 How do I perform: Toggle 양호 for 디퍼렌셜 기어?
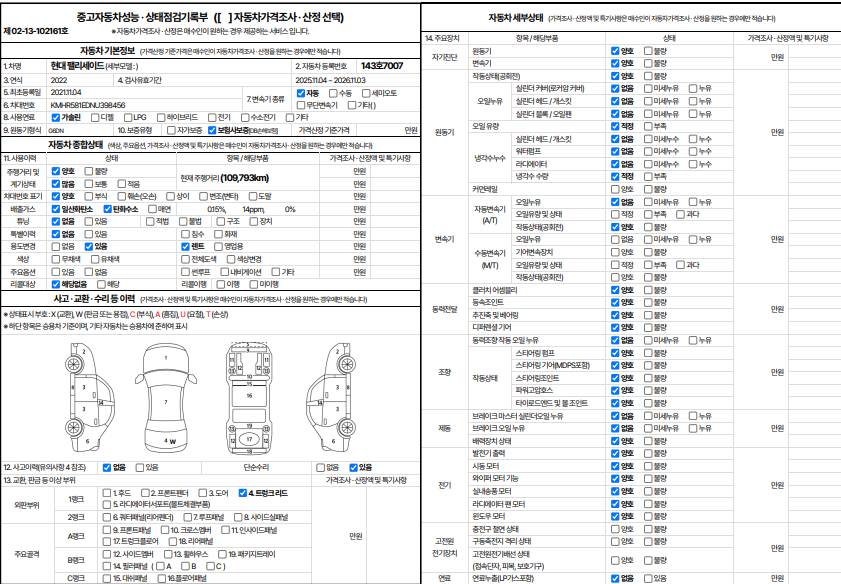(615, 328)
